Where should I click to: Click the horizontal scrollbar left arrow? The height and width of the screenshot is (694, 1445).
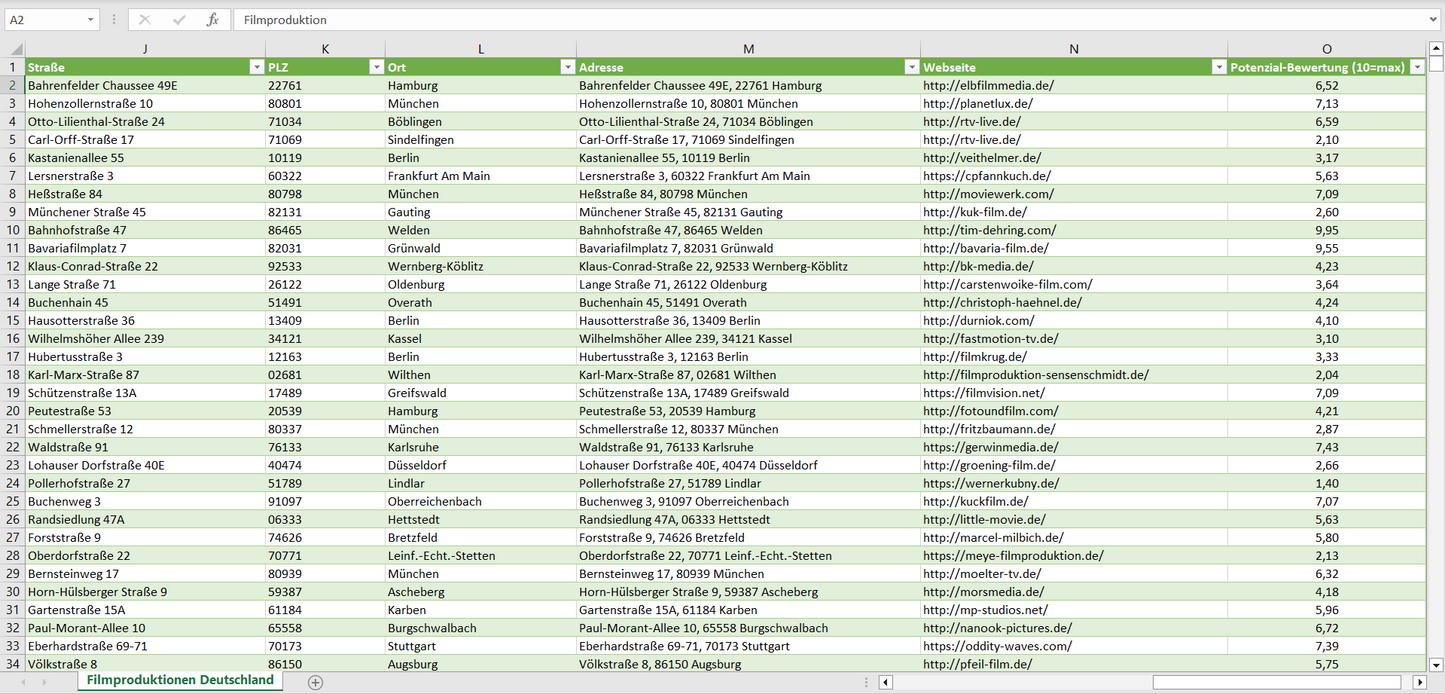pos(885,682)
